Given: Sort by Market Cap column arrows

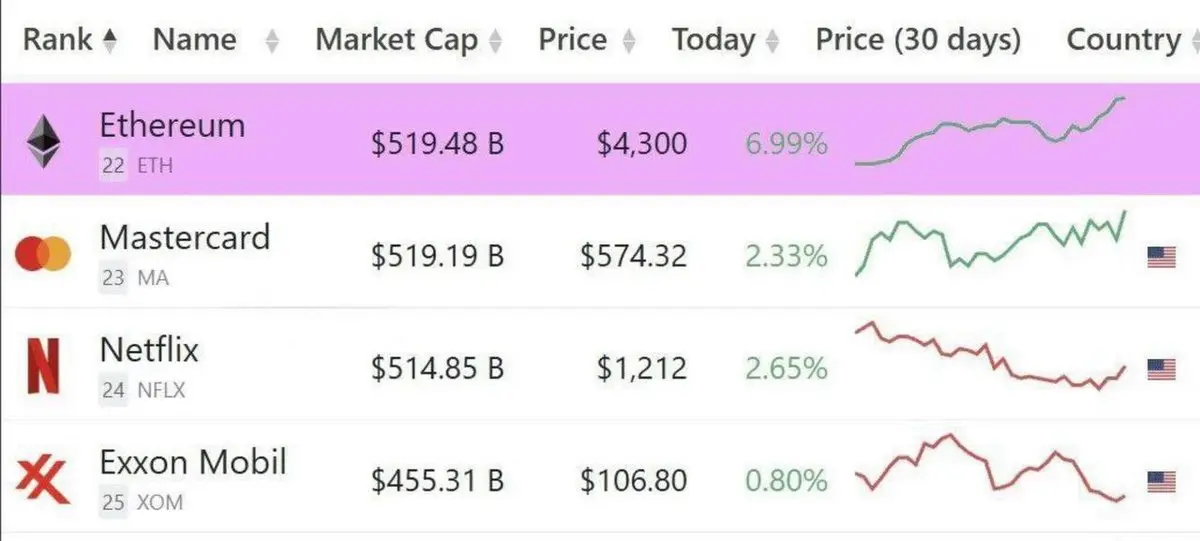Looking at the screenshot, I should 494,42.
